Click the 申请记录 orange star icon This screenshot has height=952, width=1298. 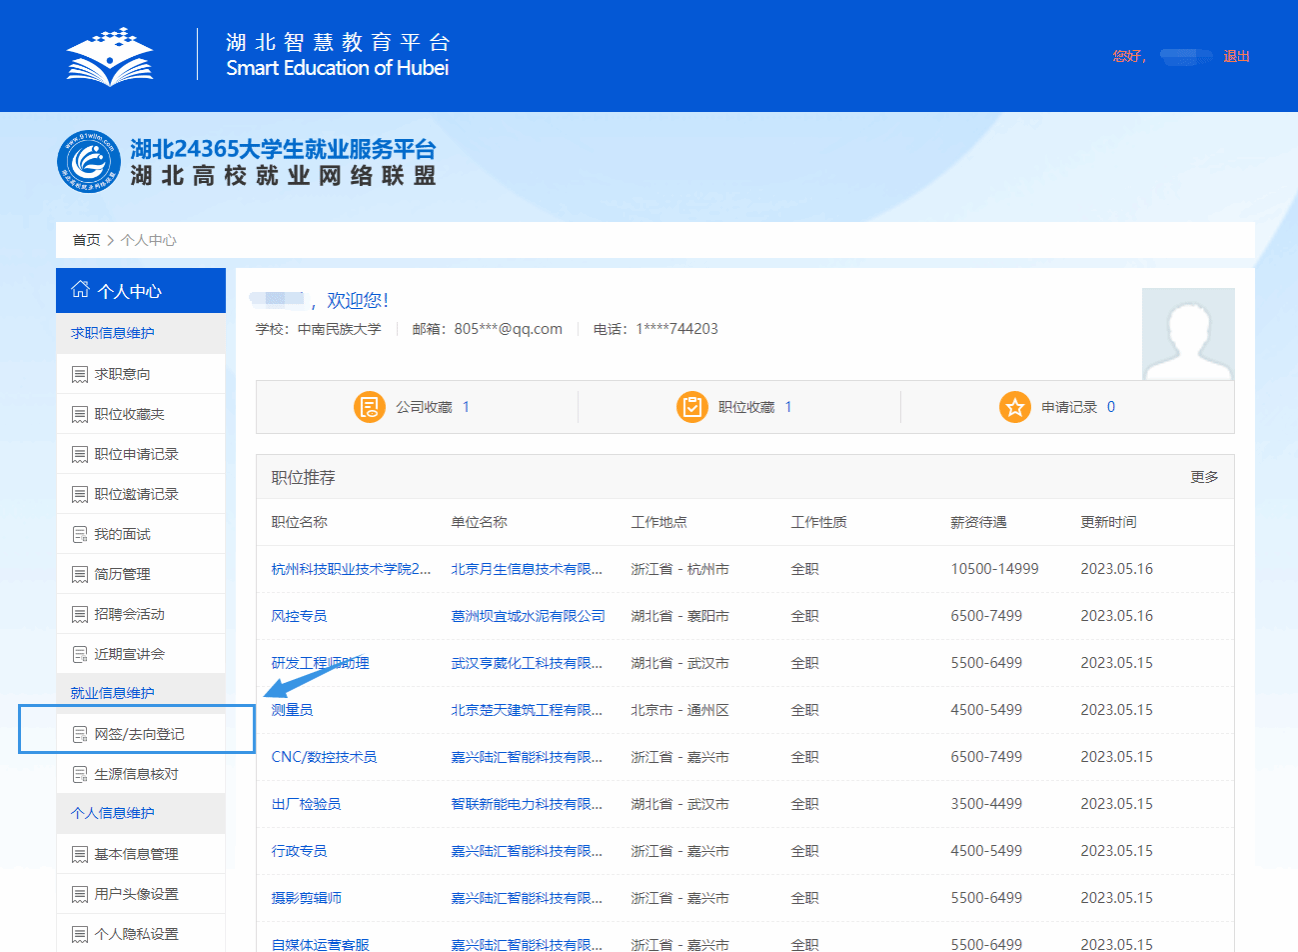1015,407
